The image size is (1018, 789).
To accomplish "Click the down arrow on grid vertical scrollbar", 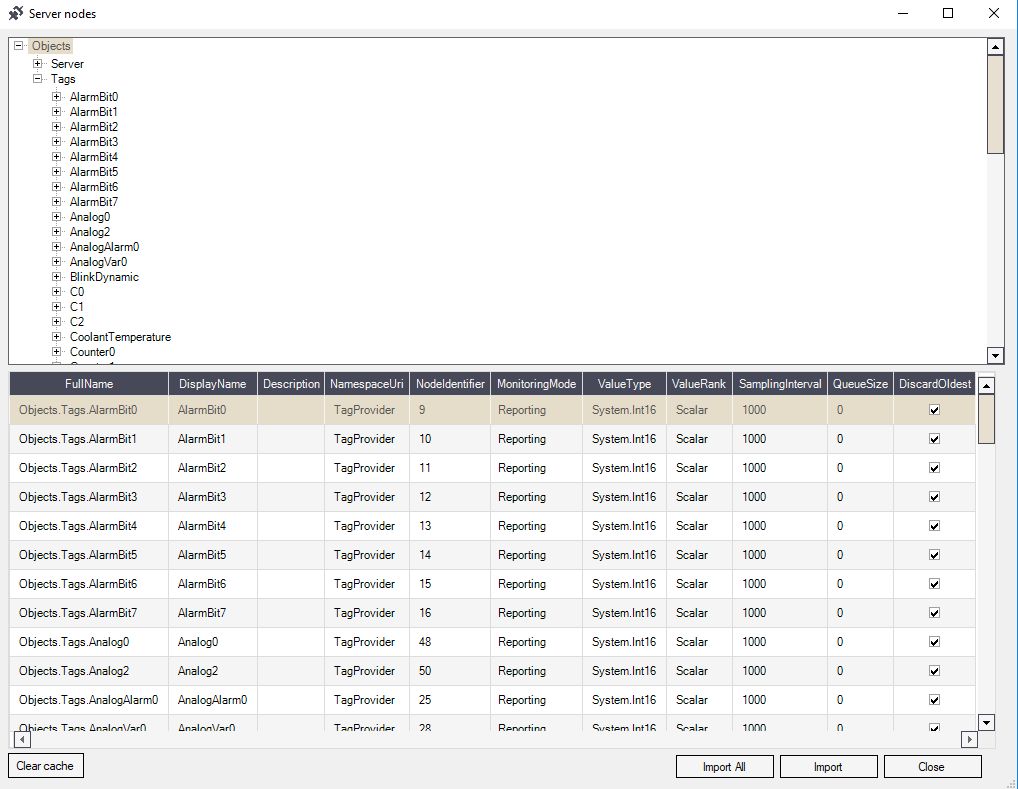I will pyautogui.click(x=986, y=722).
